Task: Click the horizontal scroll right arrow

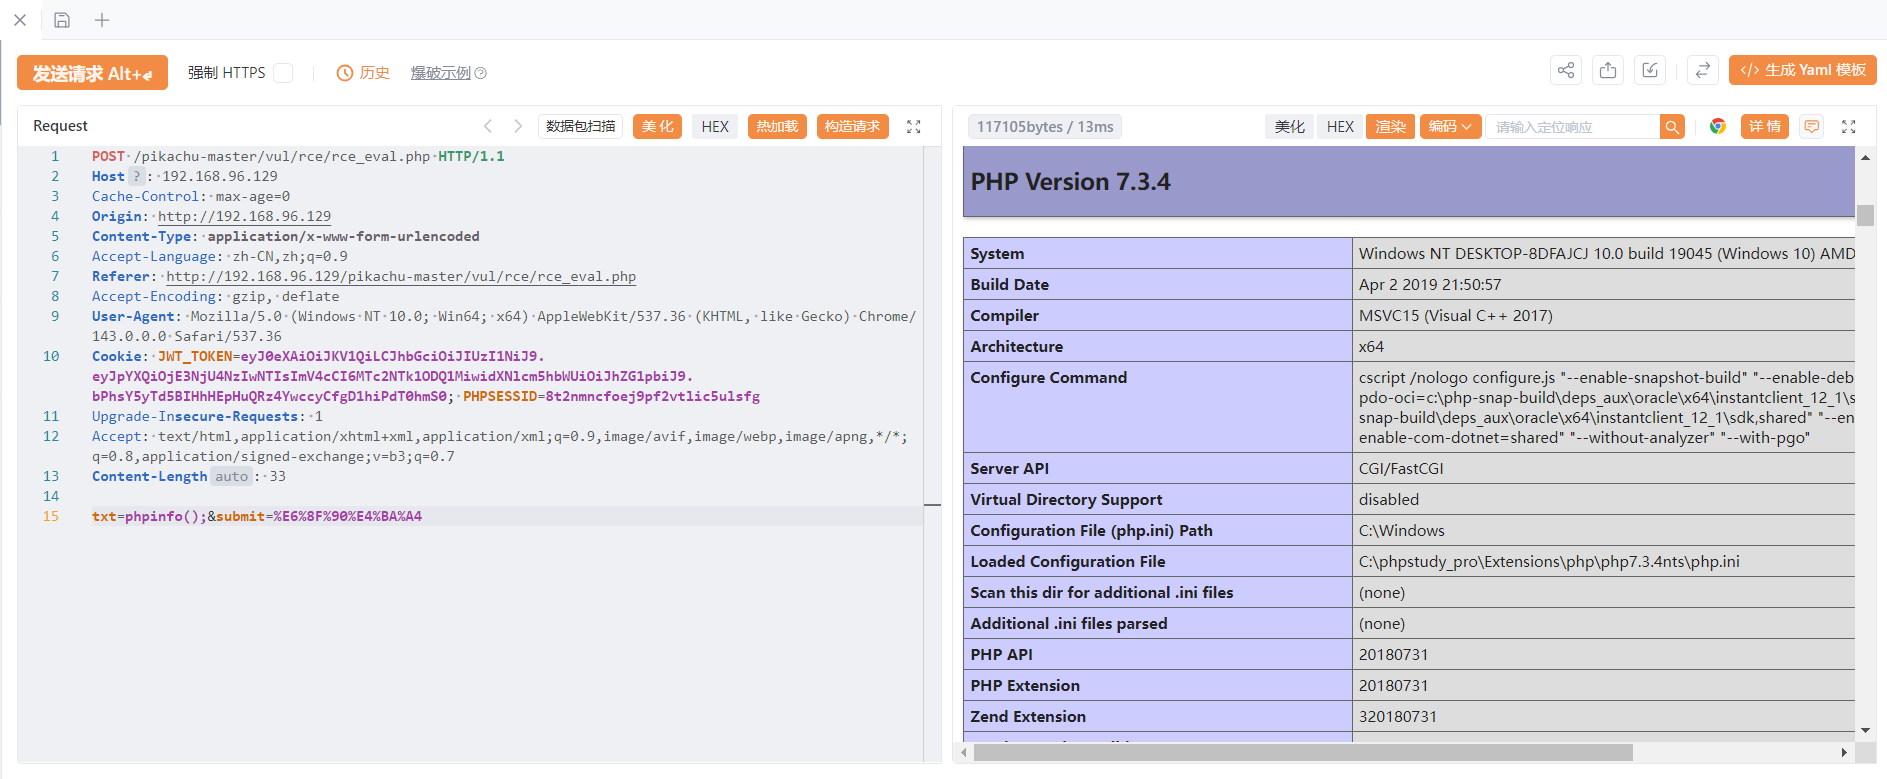Action: pyautogui.click(x=1845, y=752)
